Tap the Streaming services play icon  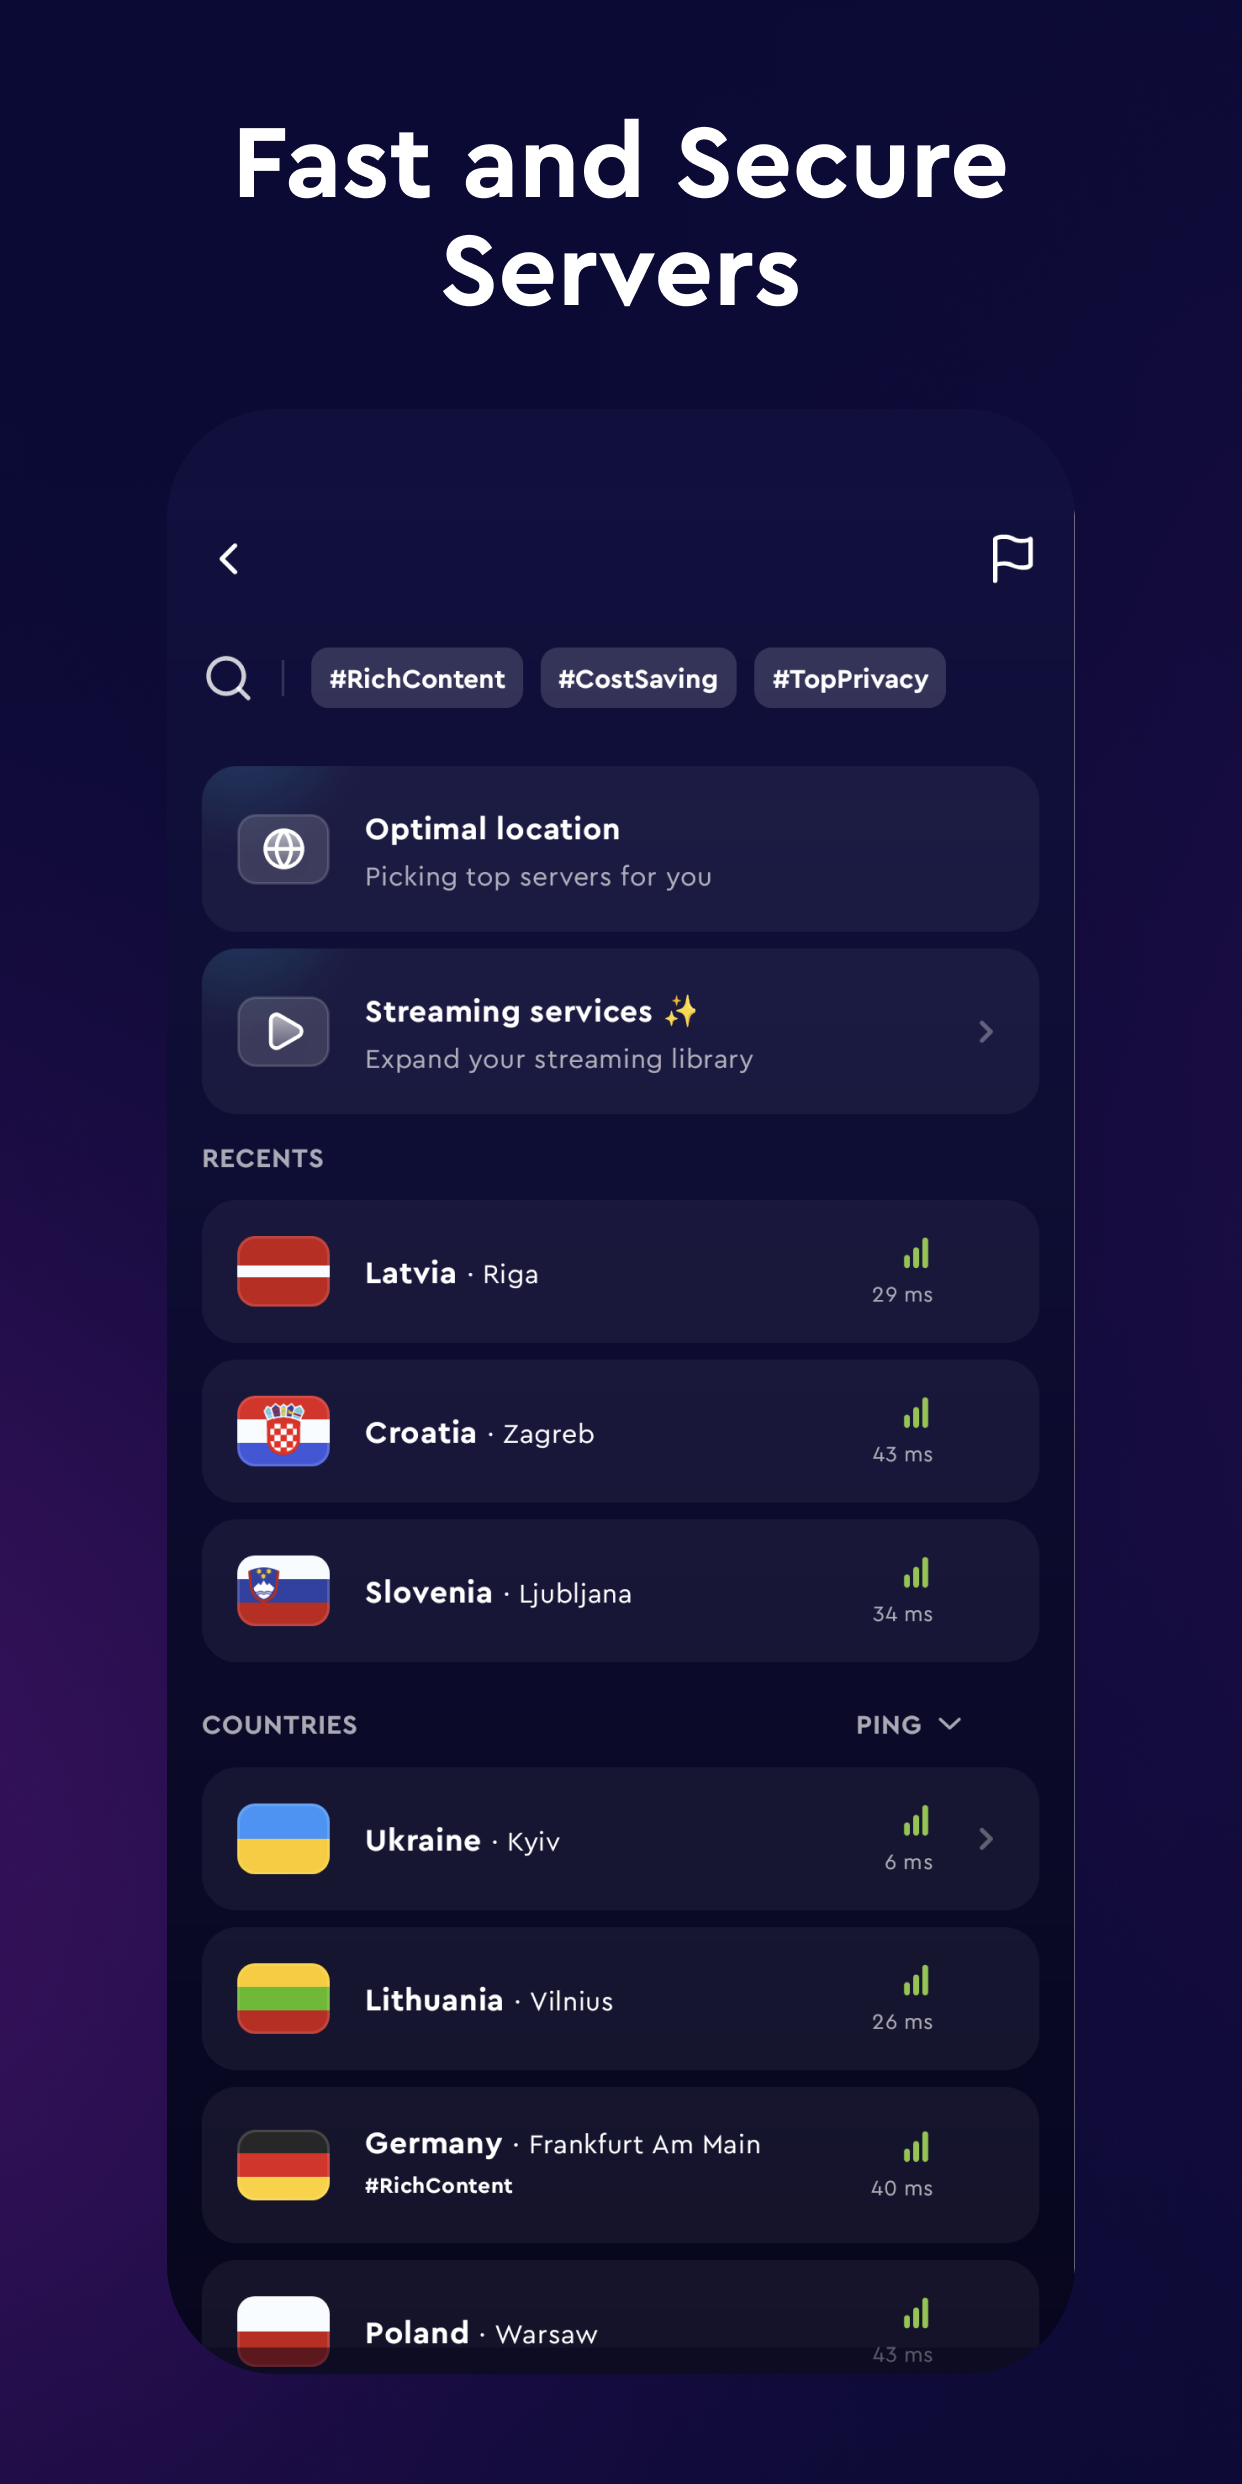click(283, 1031)
